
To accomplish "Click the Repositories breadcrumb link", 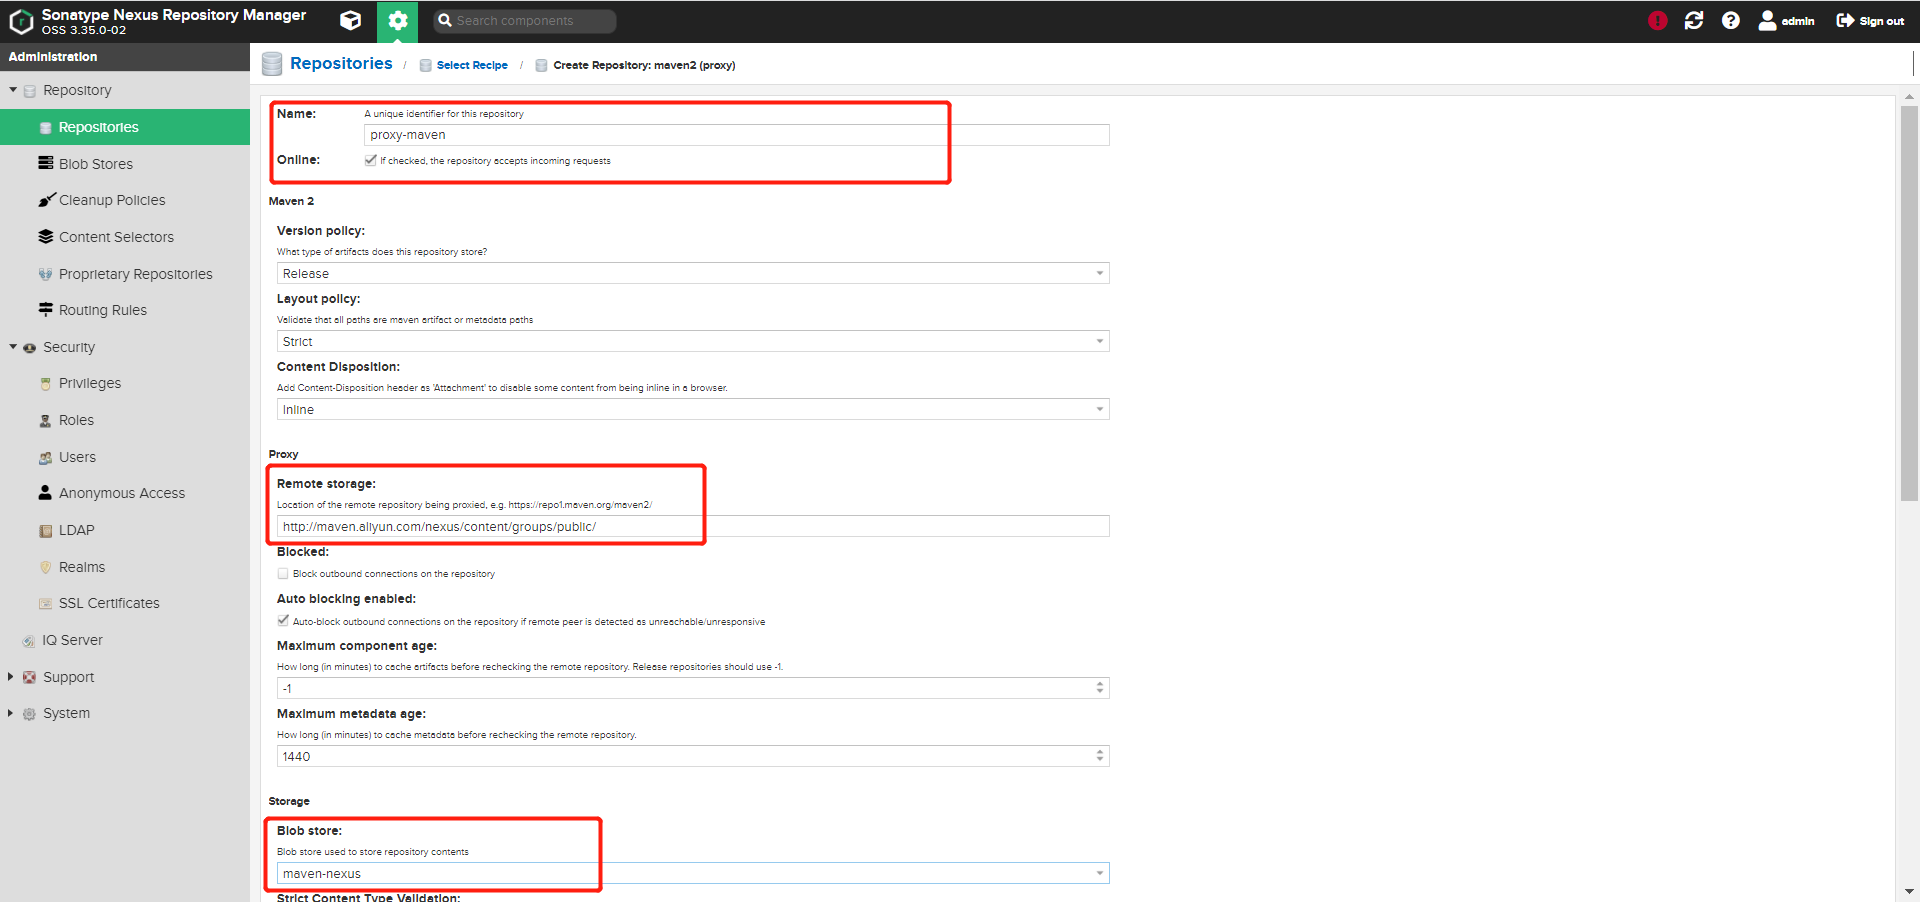I will [x=341, y=63].
